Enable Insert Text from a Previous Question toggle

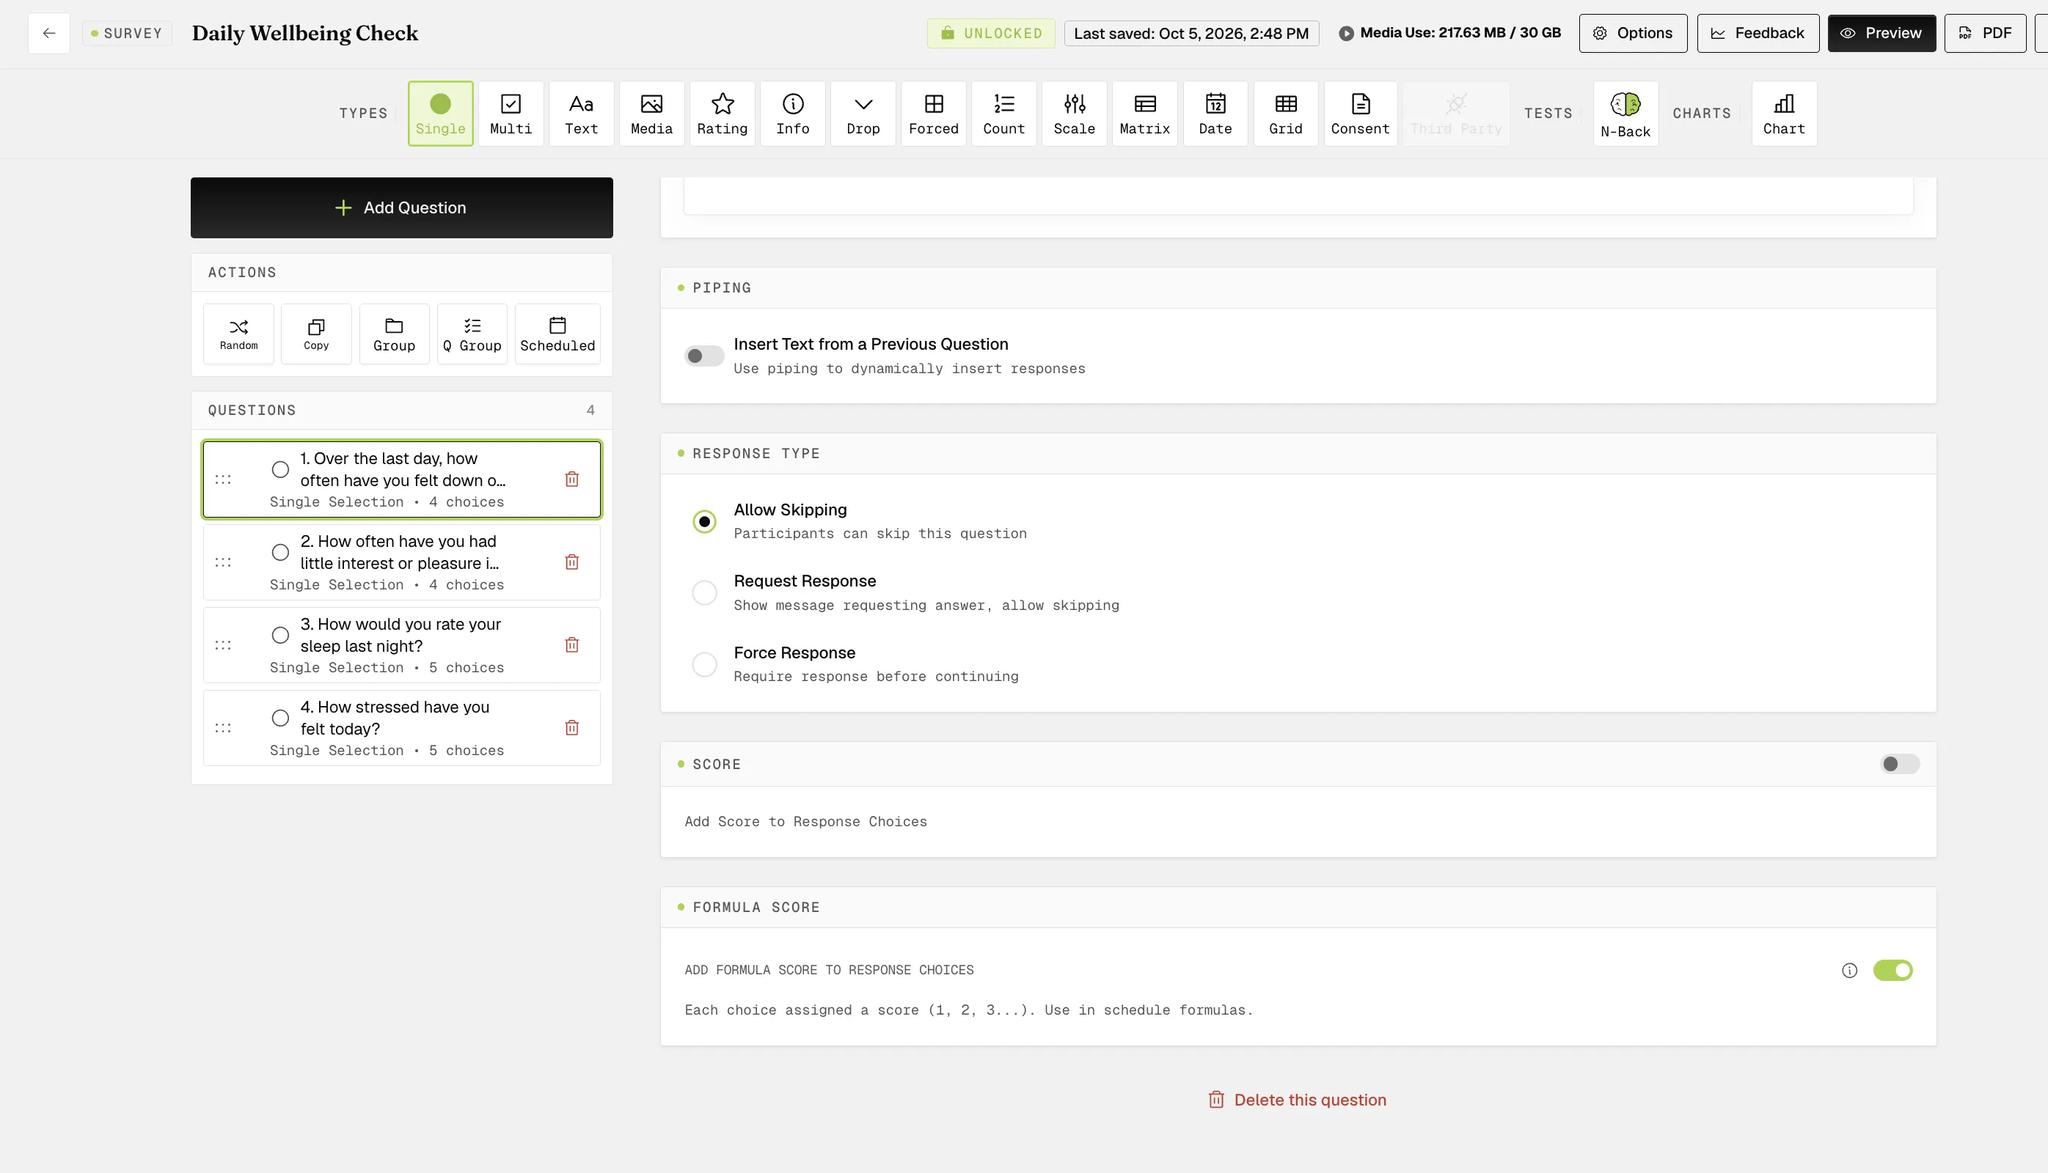704,356
